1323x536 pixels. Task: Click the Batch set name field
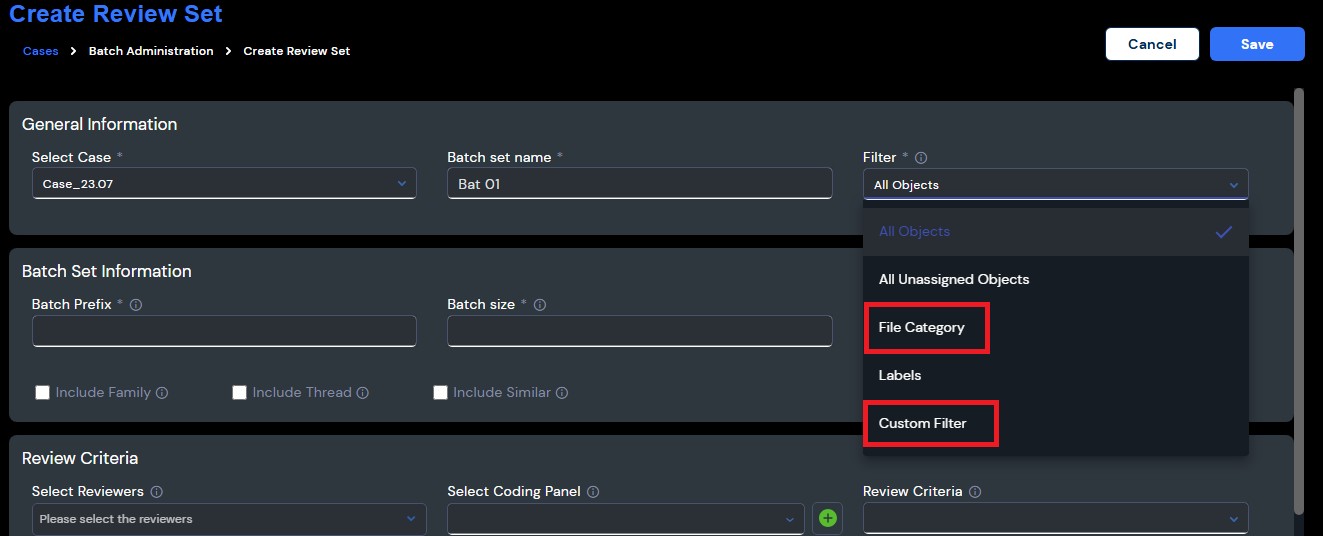click(639, 184)
